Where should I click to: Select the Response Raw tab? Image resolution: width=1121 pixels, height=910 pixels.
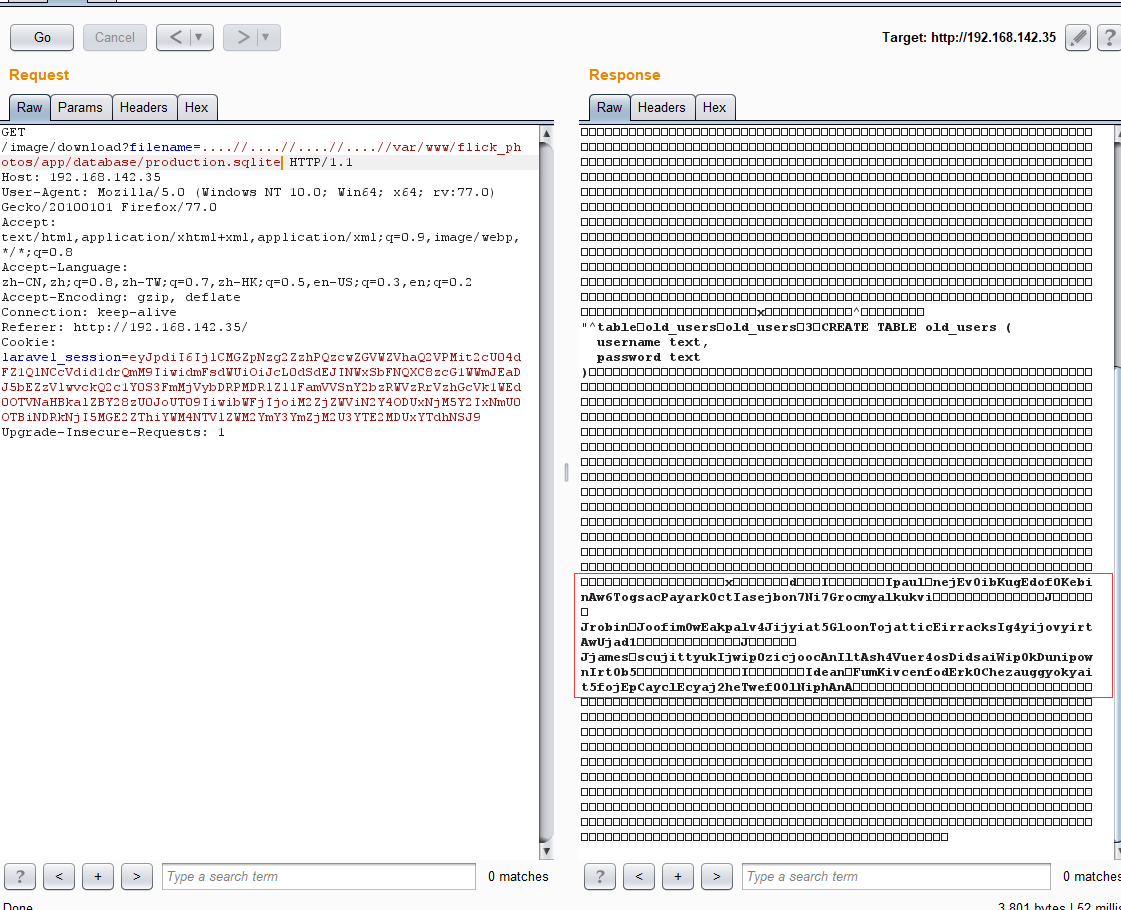(x=609, y=107)
